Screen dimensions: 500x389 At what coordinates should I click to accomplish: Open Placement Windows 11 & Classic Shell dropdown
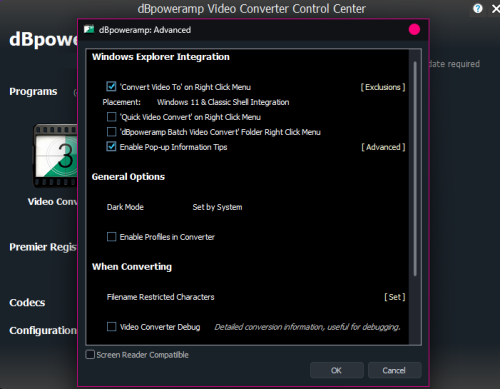click(x=223, y=102)
